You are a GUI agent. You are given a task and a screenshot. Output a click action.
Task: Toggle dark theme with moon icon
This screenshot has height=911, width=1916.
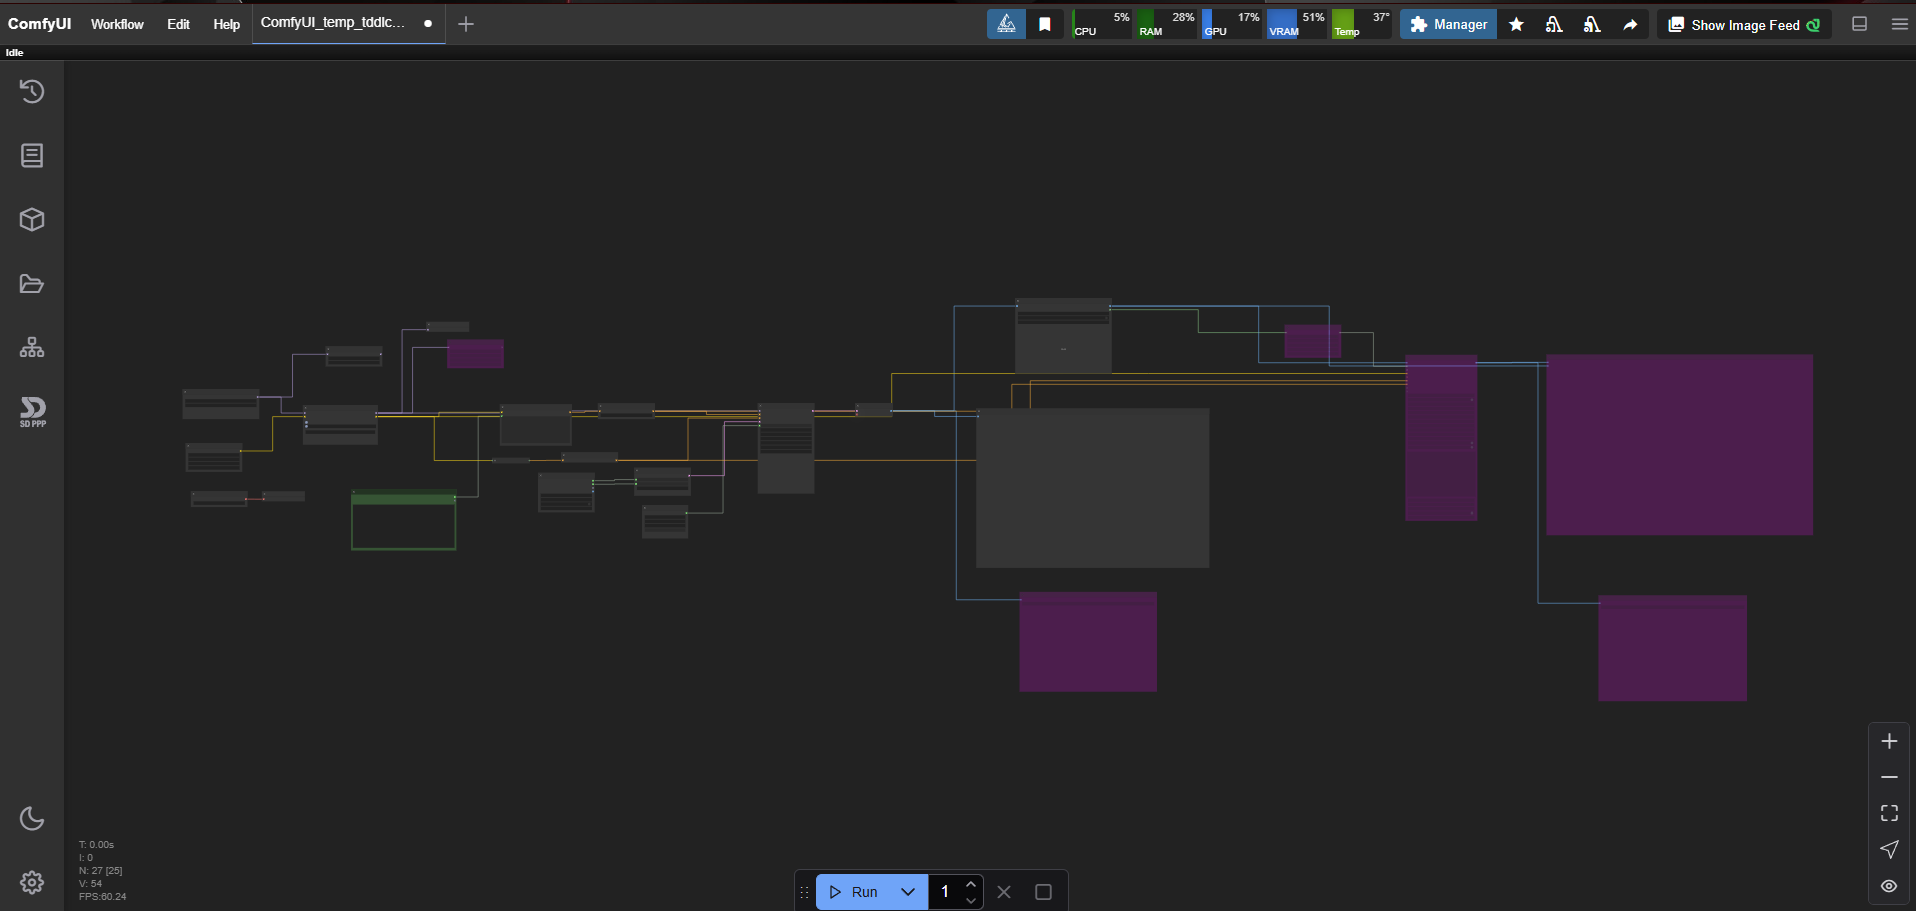point(32,818)
